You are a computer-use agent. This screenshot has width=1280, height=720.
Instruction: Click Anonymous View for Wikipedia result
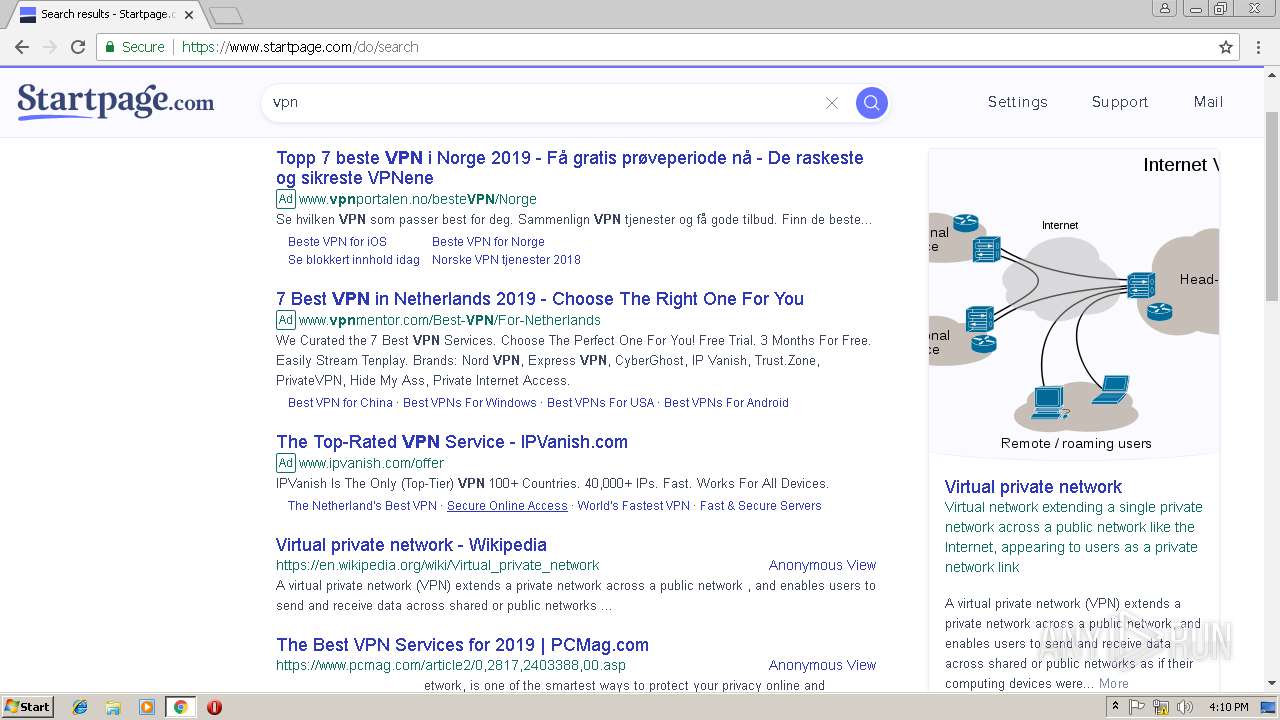[x=822, y=565]
